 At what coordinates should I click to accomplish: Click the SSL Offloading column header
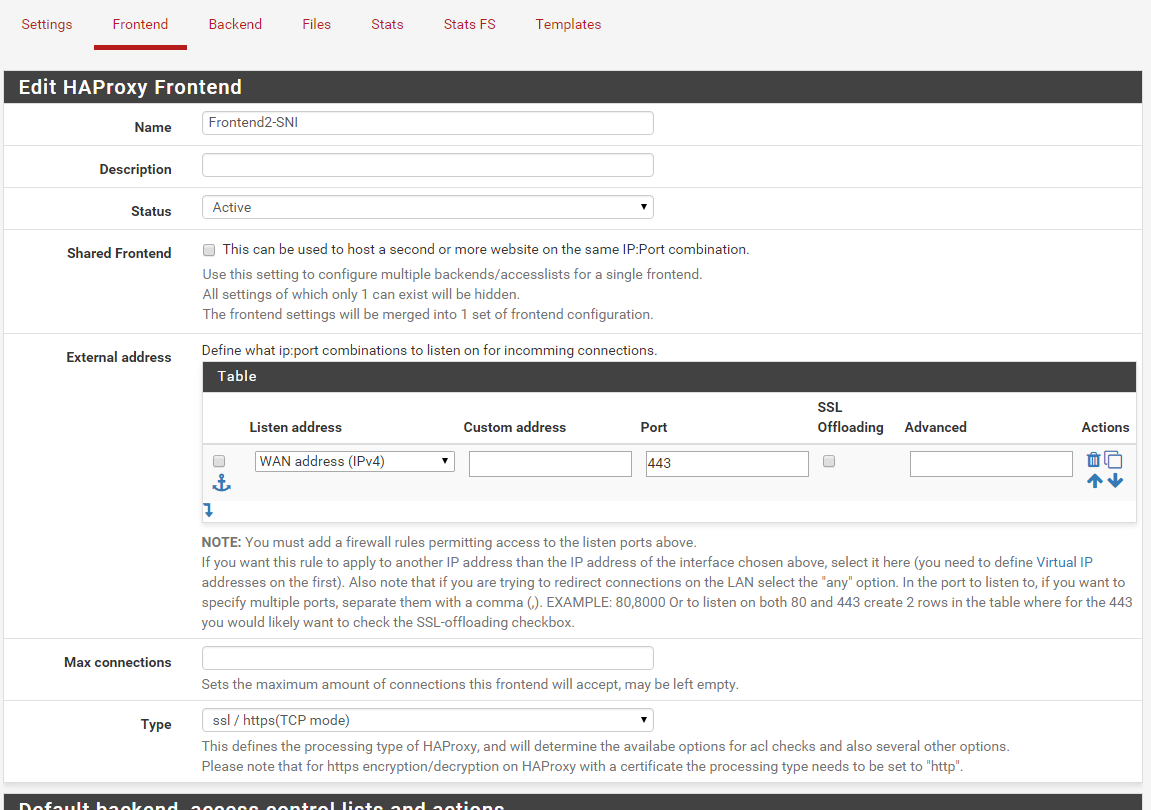click(x=850, y=417)
